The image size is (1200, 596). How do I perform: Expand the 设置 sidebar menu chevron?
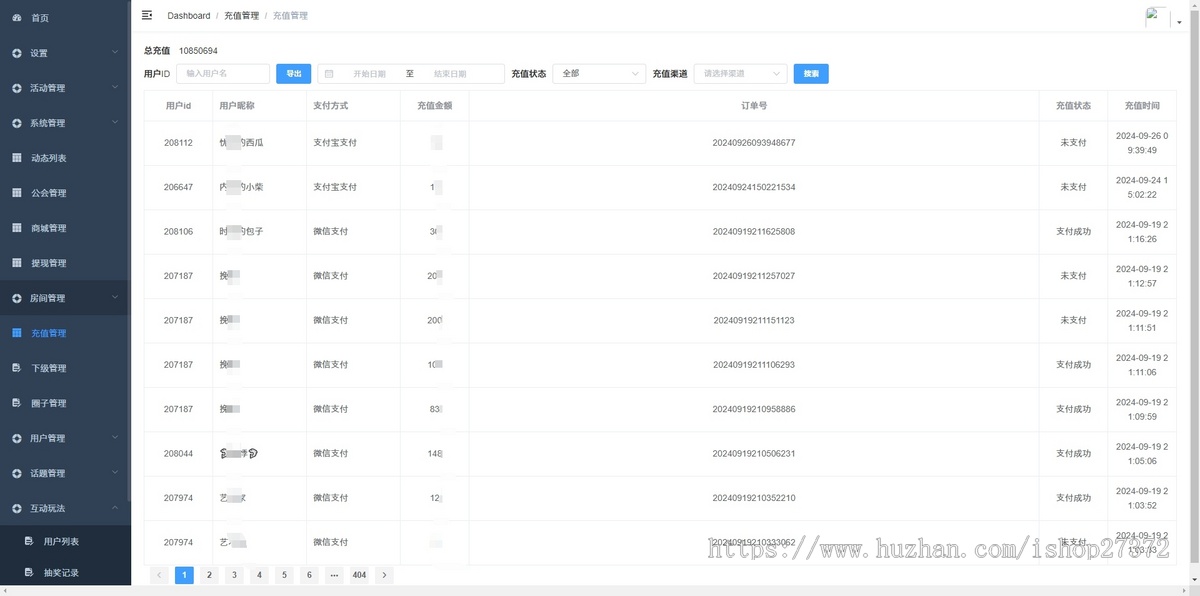pyautogui.click(x=115, y=52)
